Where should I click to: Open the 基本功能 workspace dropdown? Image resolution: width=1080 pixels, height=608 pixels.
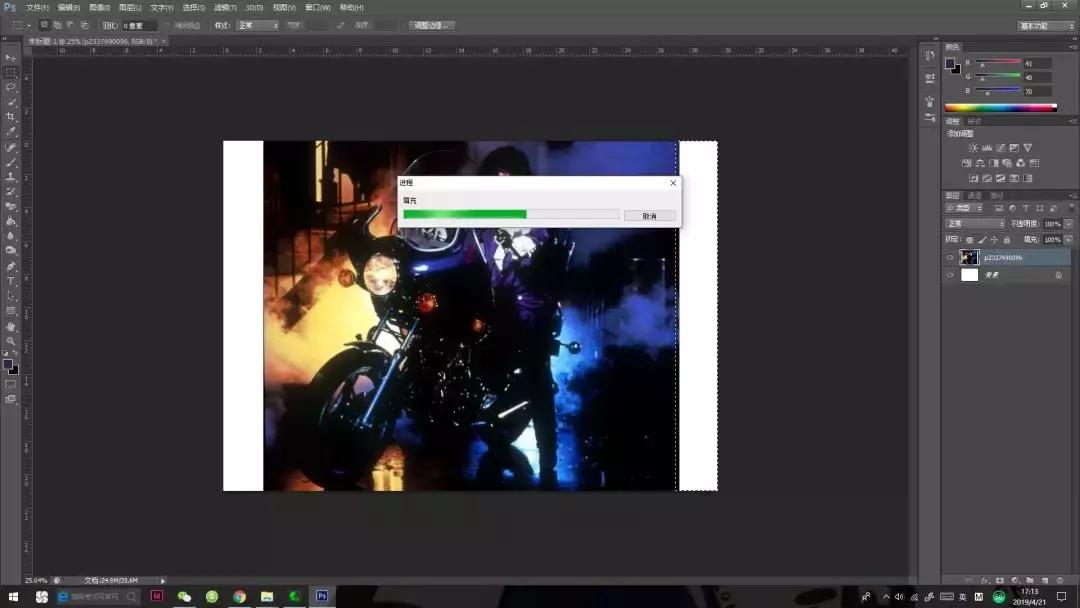(x=1046, y=25)
